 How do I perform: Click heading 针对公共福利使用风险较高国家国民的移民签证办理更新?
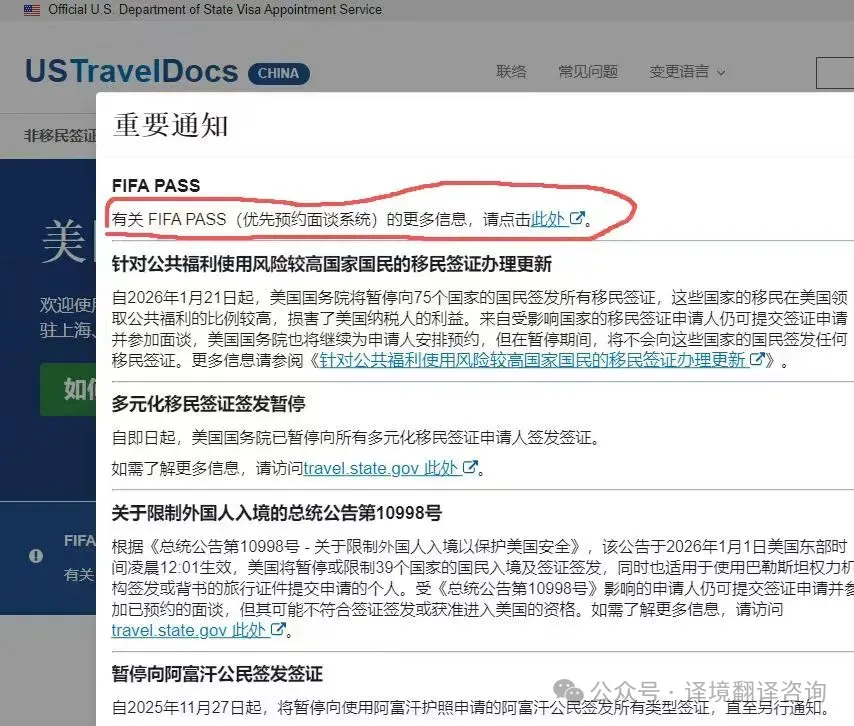coord(332,264)
